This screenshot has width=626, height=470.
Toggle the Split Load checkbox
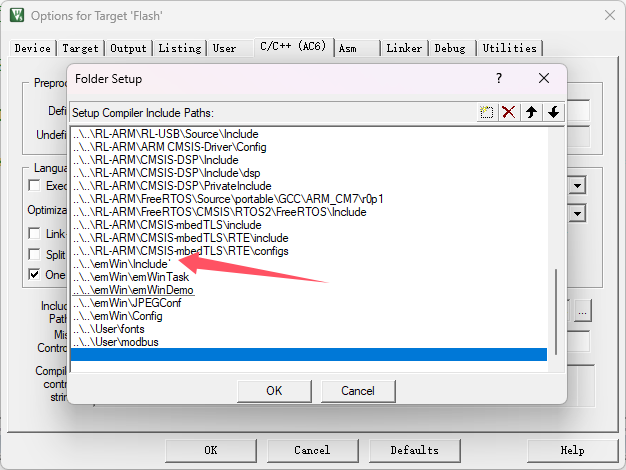coord(34,254)
